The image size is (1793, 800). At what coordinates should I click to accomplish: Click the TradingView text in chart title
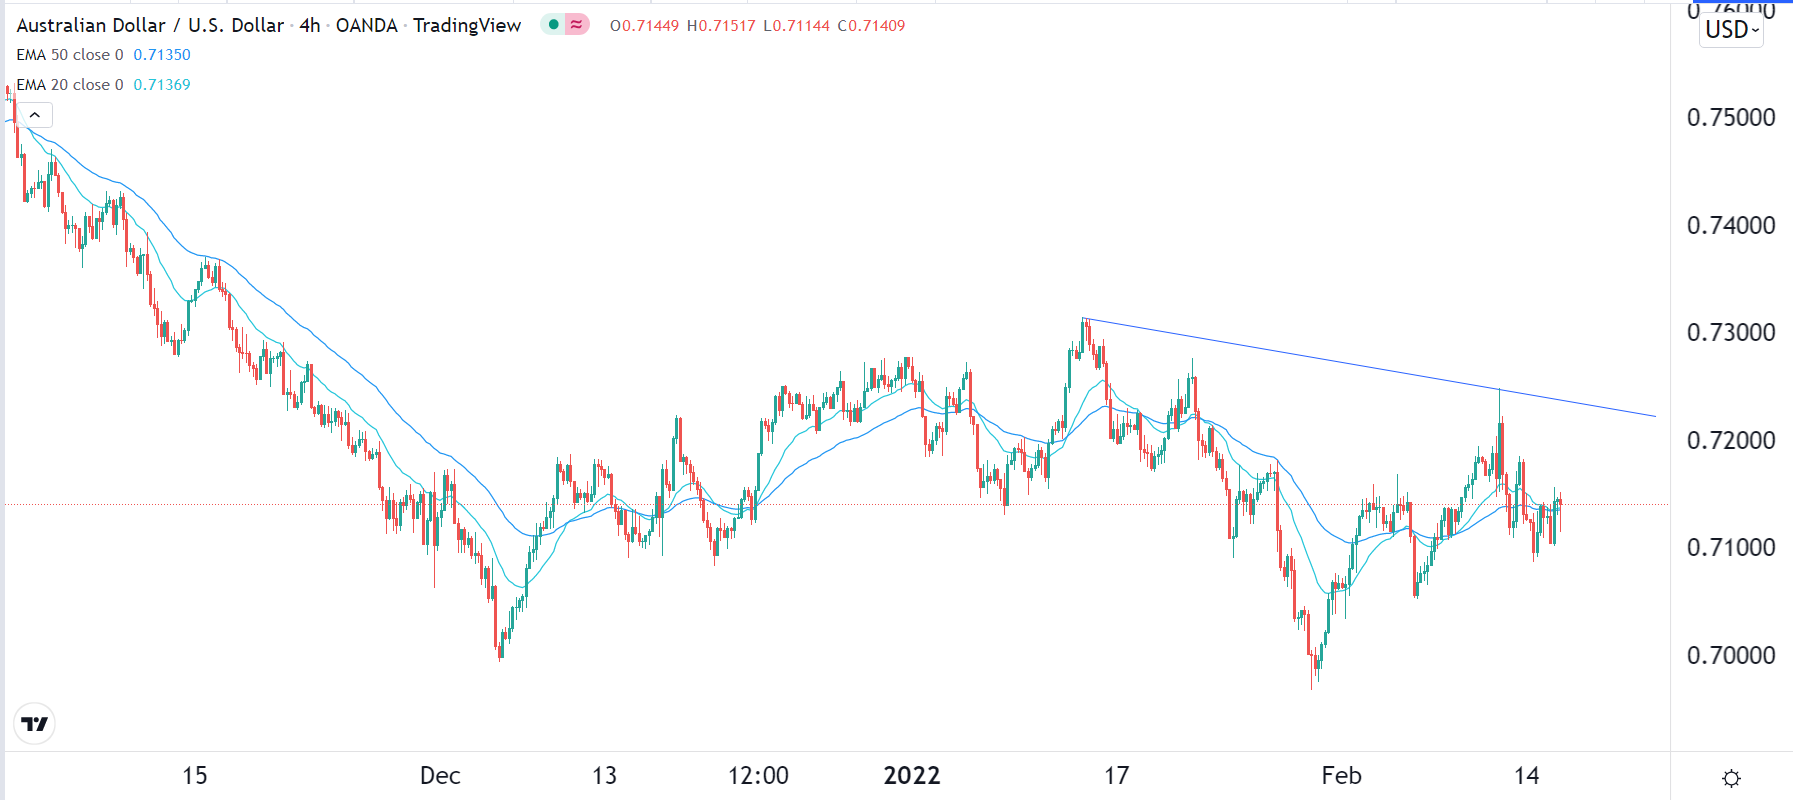[x=467, y=26]
